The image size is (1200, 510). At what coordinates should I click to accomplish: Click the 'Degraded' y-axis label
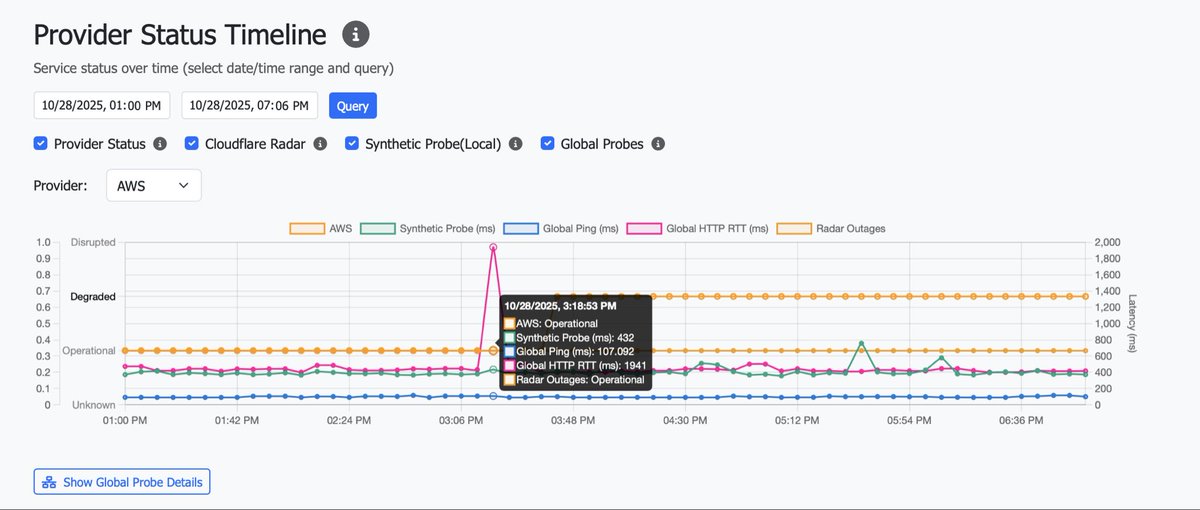[92, 297]
